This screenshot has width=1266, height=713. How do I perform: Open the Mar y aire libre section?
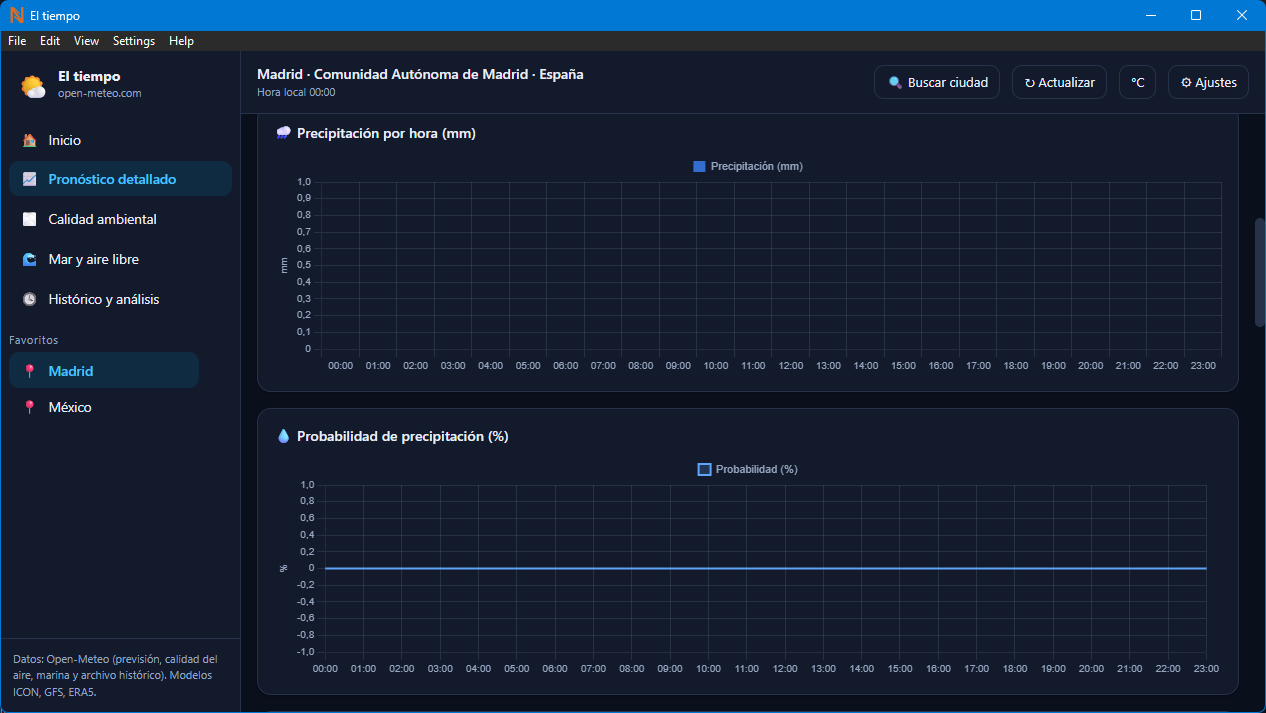[x=120, y=260]
